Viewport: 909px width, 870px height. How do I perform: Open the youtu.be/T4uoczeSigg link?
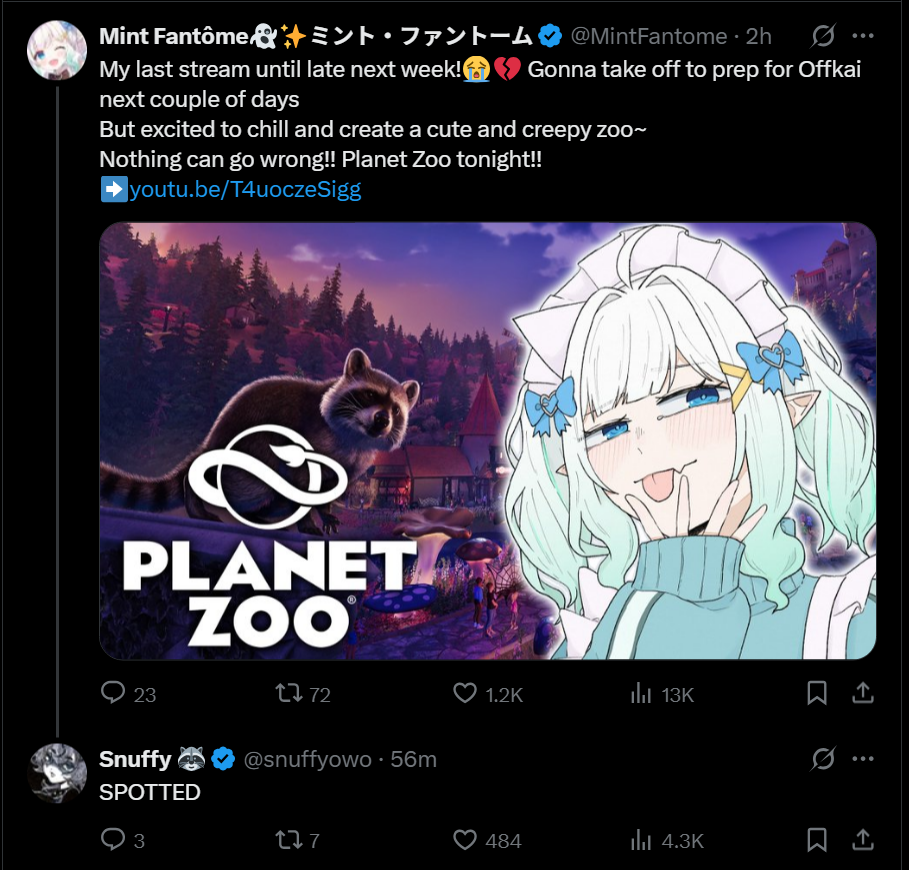tap(245, 189)
